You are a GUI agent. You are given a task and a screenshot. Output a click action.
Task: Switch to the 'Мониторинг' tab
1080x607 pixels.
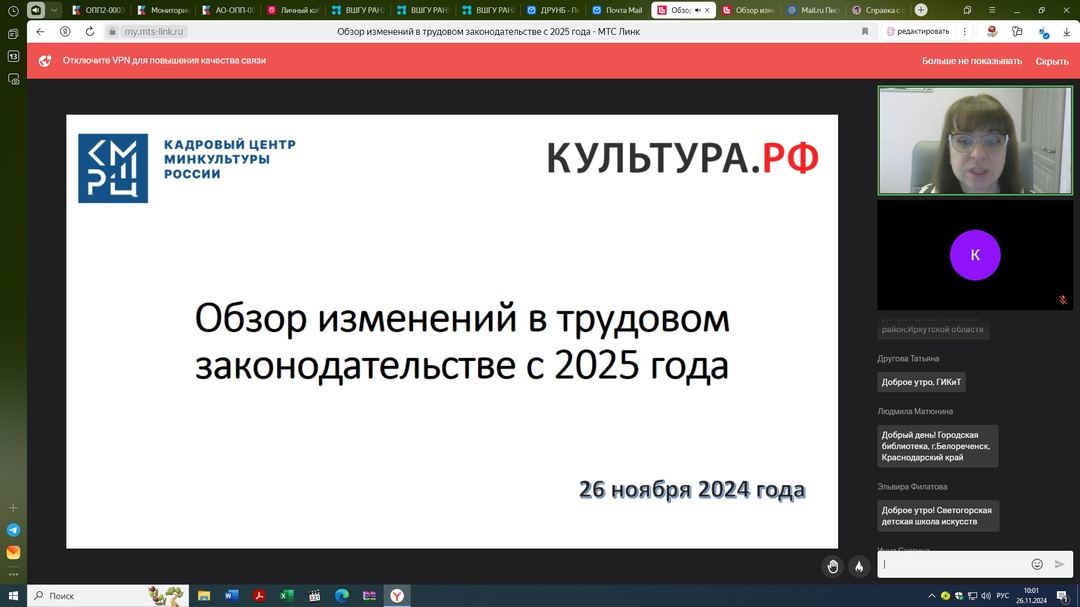point(163,10)
